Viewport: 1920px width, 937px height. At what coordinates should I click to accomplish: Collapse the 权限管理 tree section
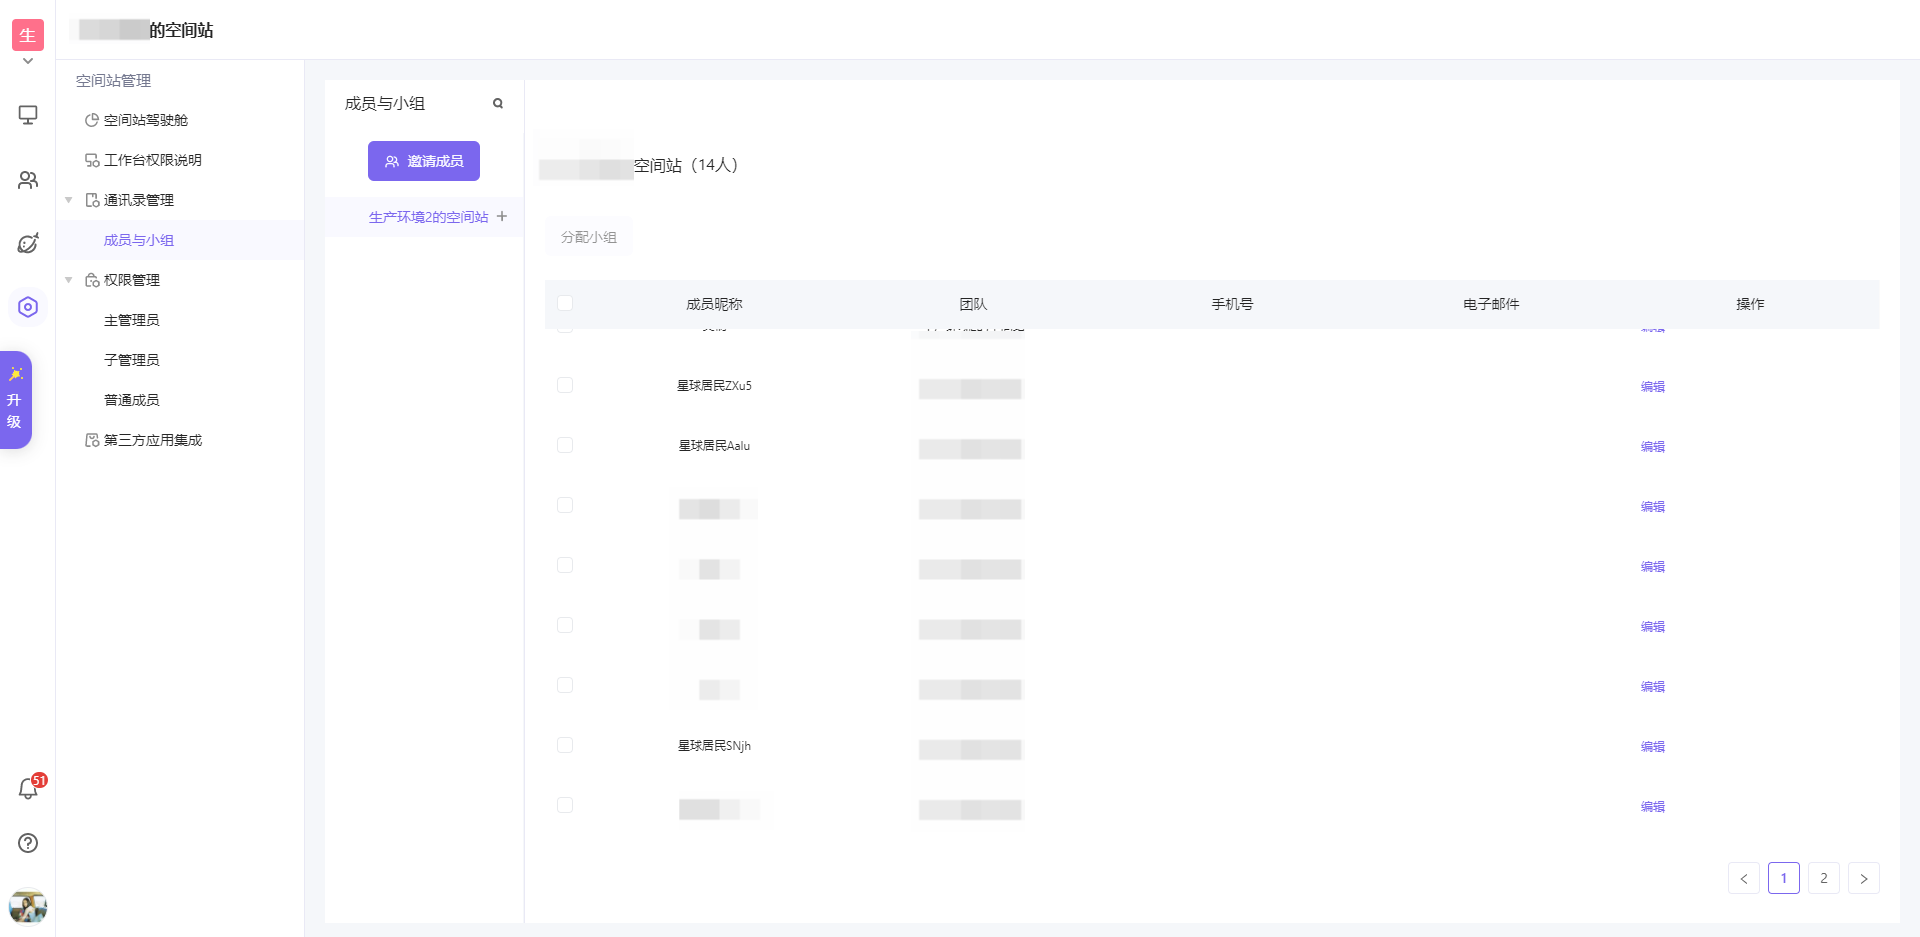(69, 280)
